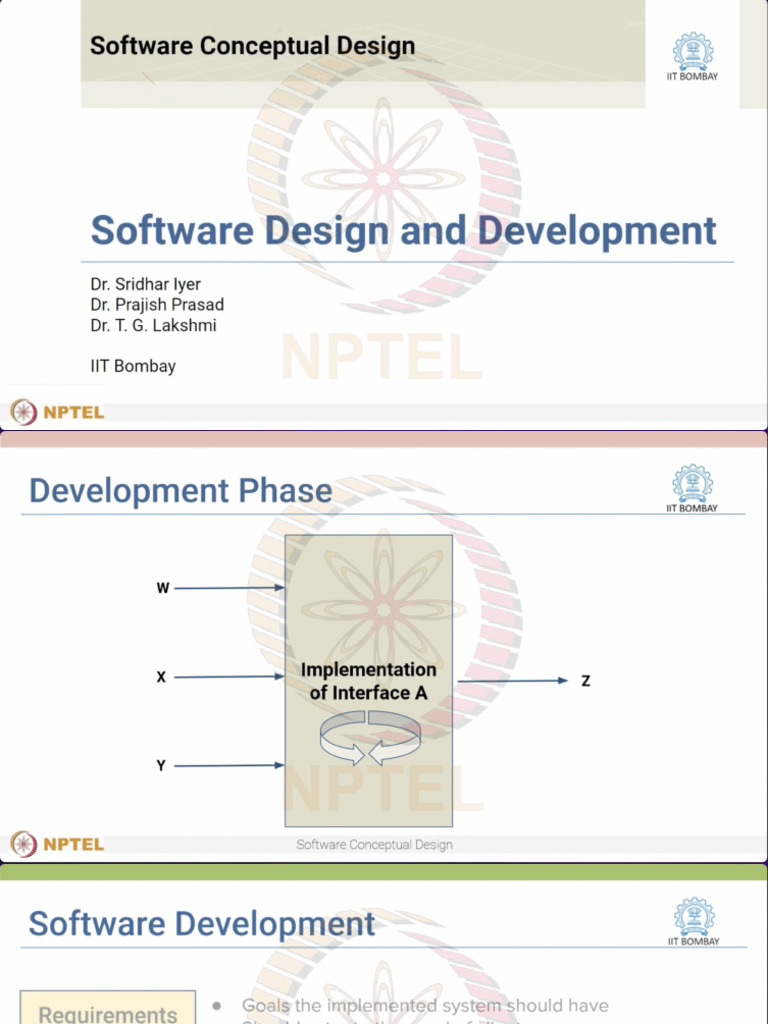768x1024 pixels.
Task: Click the name 'Dr. T. G. Lakshmi'
Action: [x=153, y=325]
